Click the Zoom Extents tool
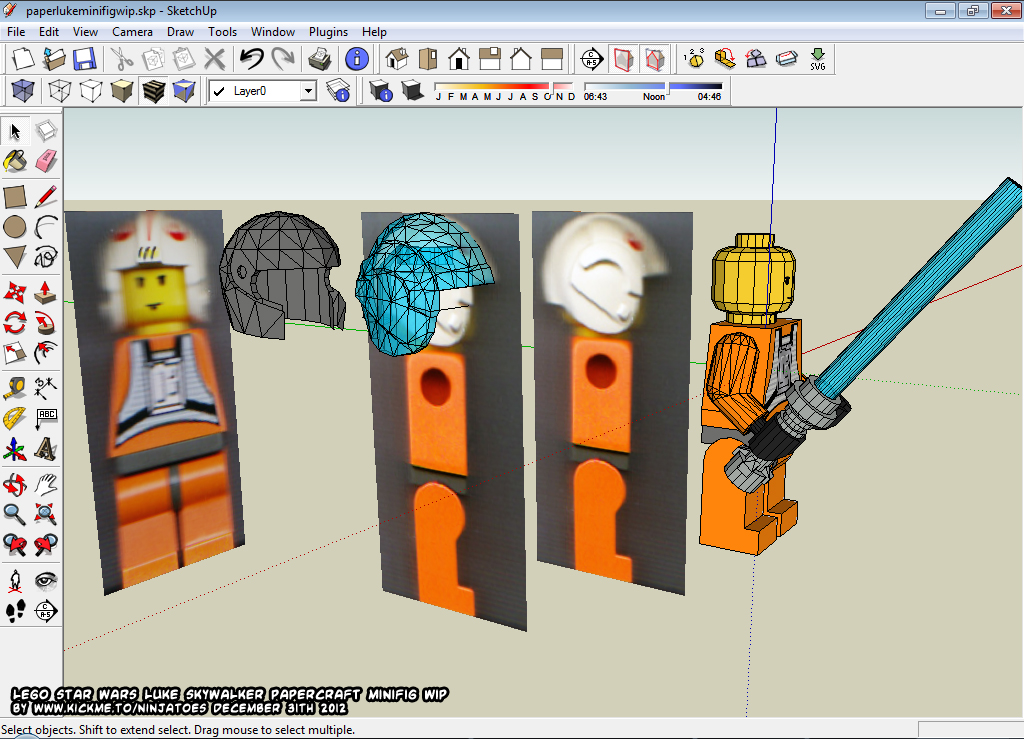 coord(46,514)
